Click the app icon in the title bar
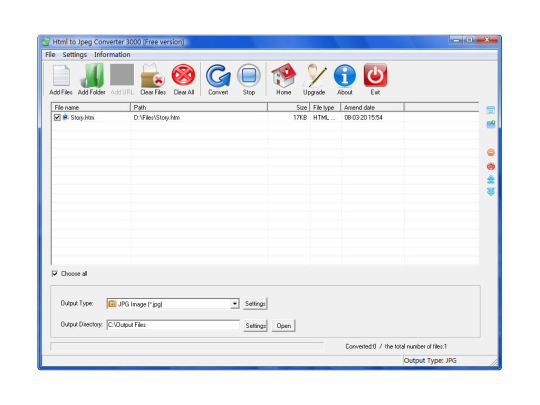The width and height of the screenshot is (540, 405). [46, 42]
